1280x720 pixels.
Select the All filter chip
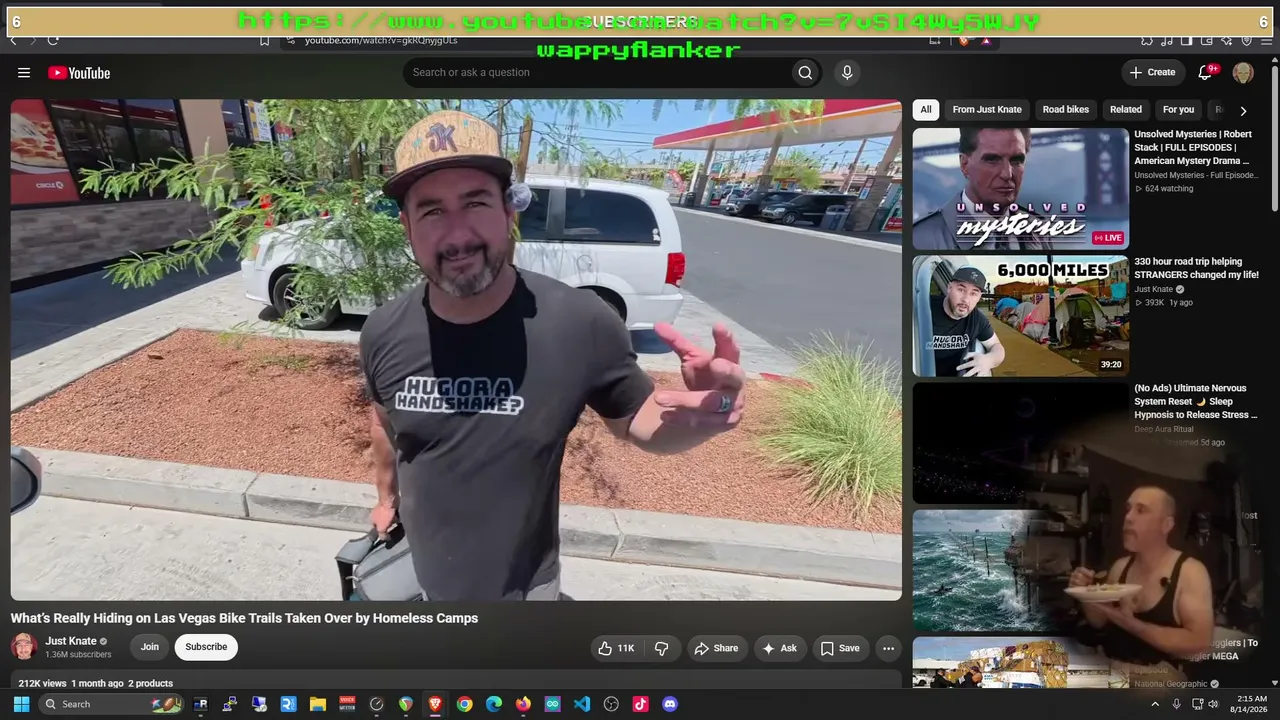[926, 110]
